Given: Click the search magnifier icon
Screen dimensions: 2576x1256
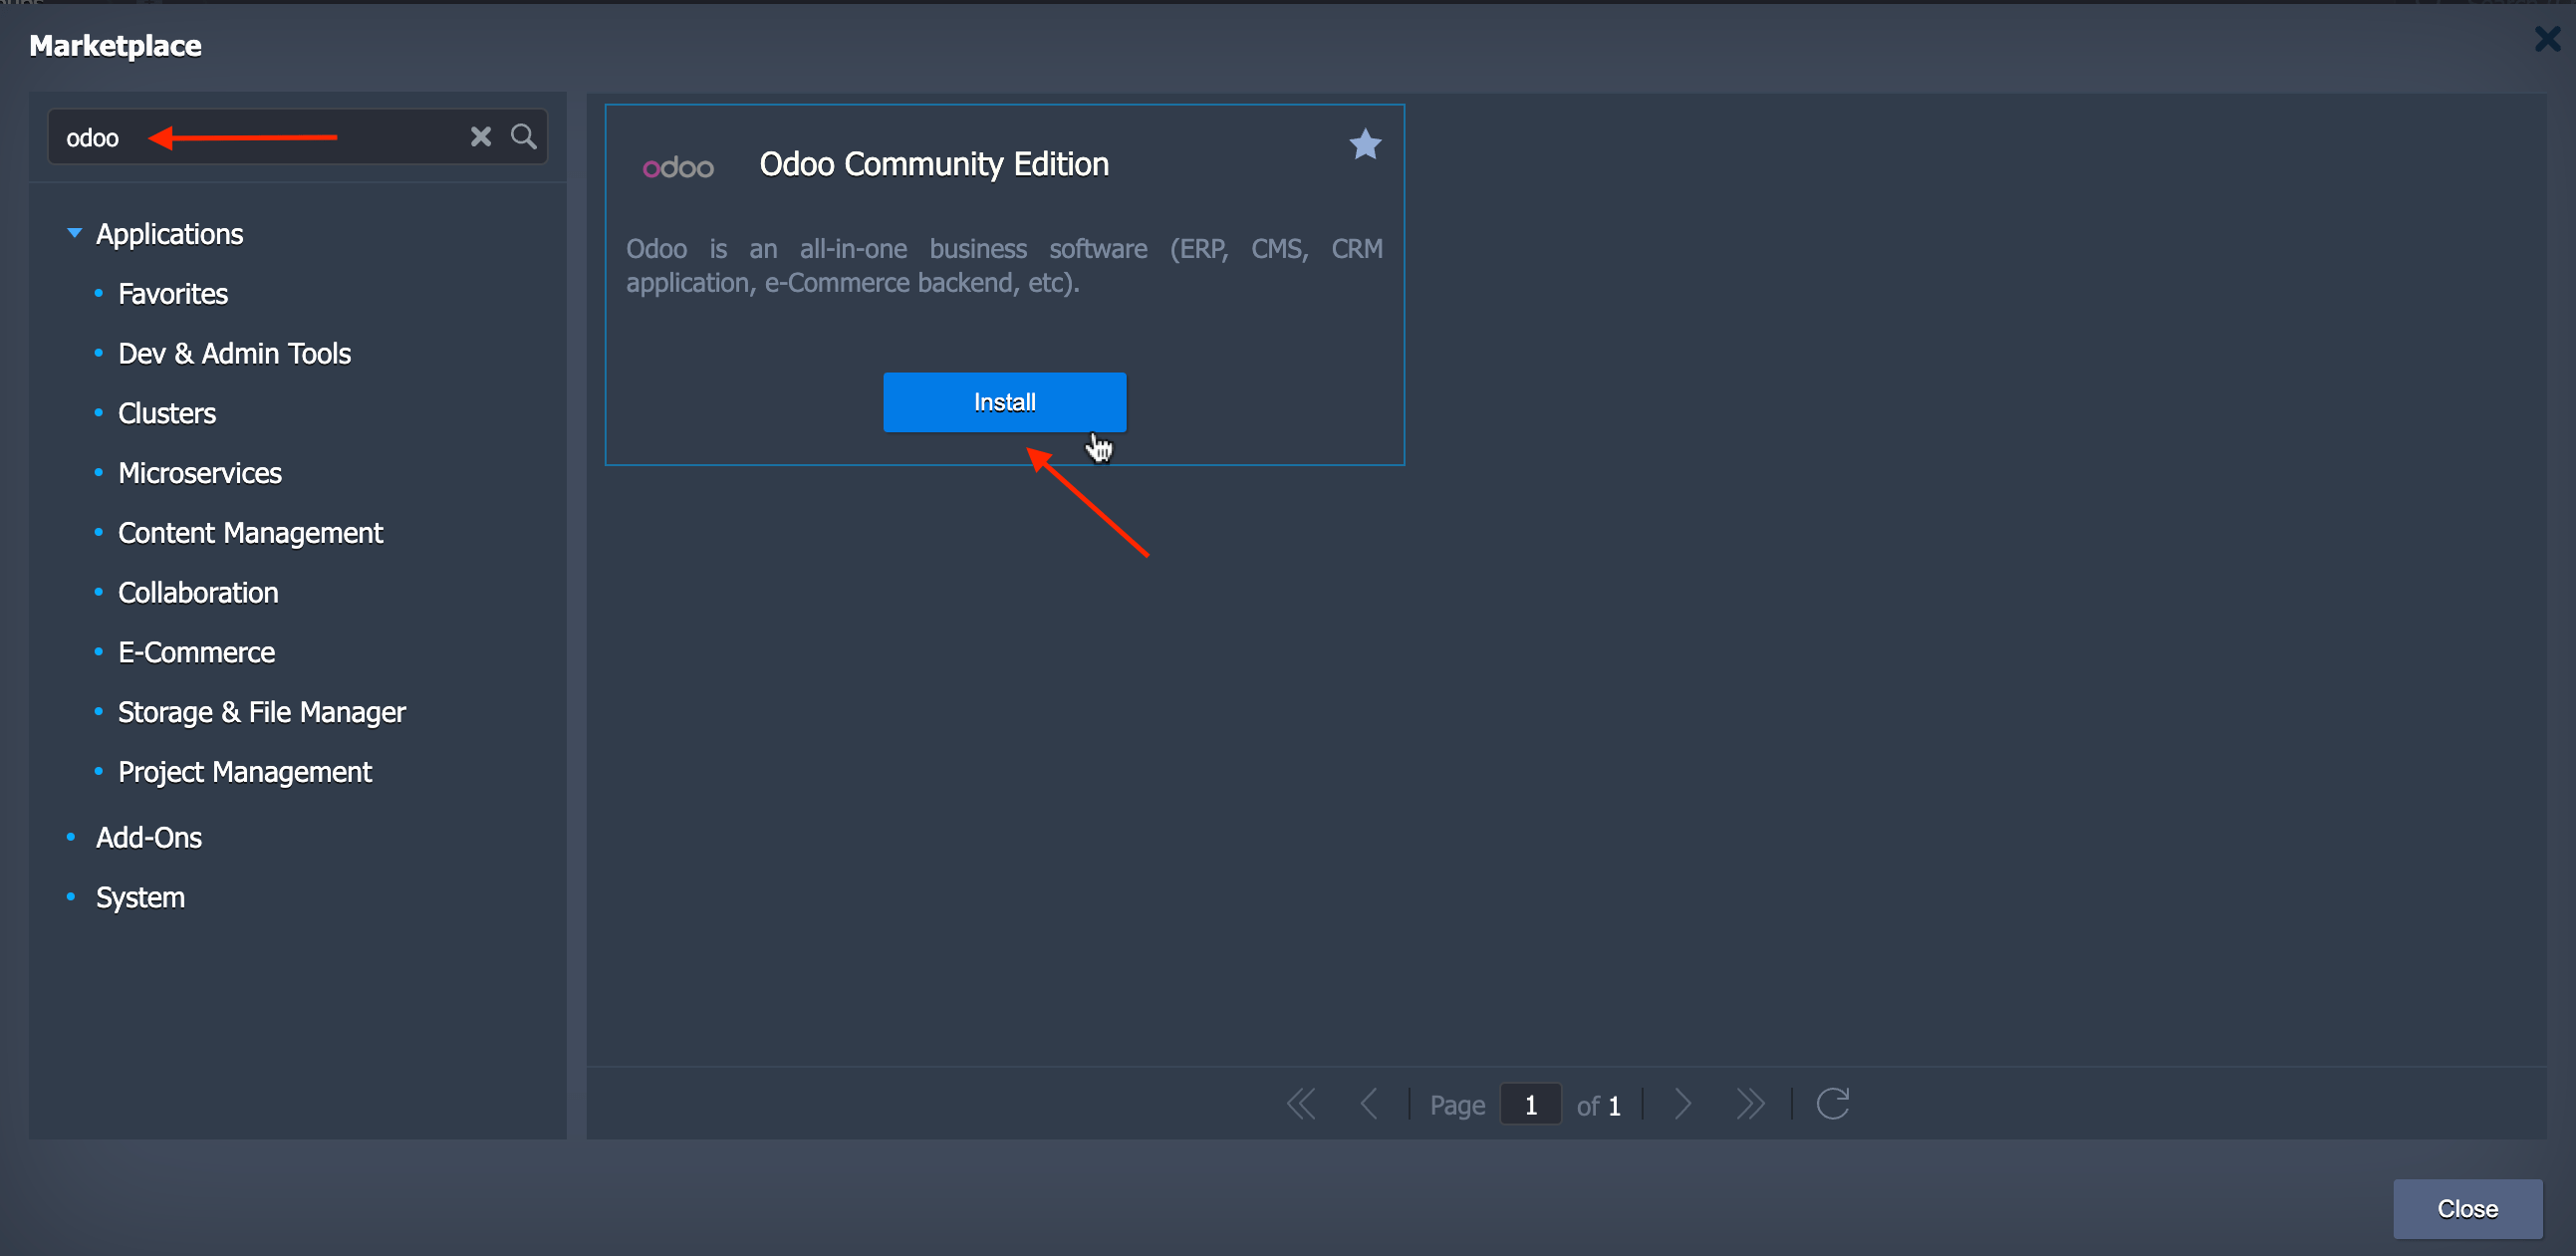Looking at the screenshot, I should click(x=523, y=136).
